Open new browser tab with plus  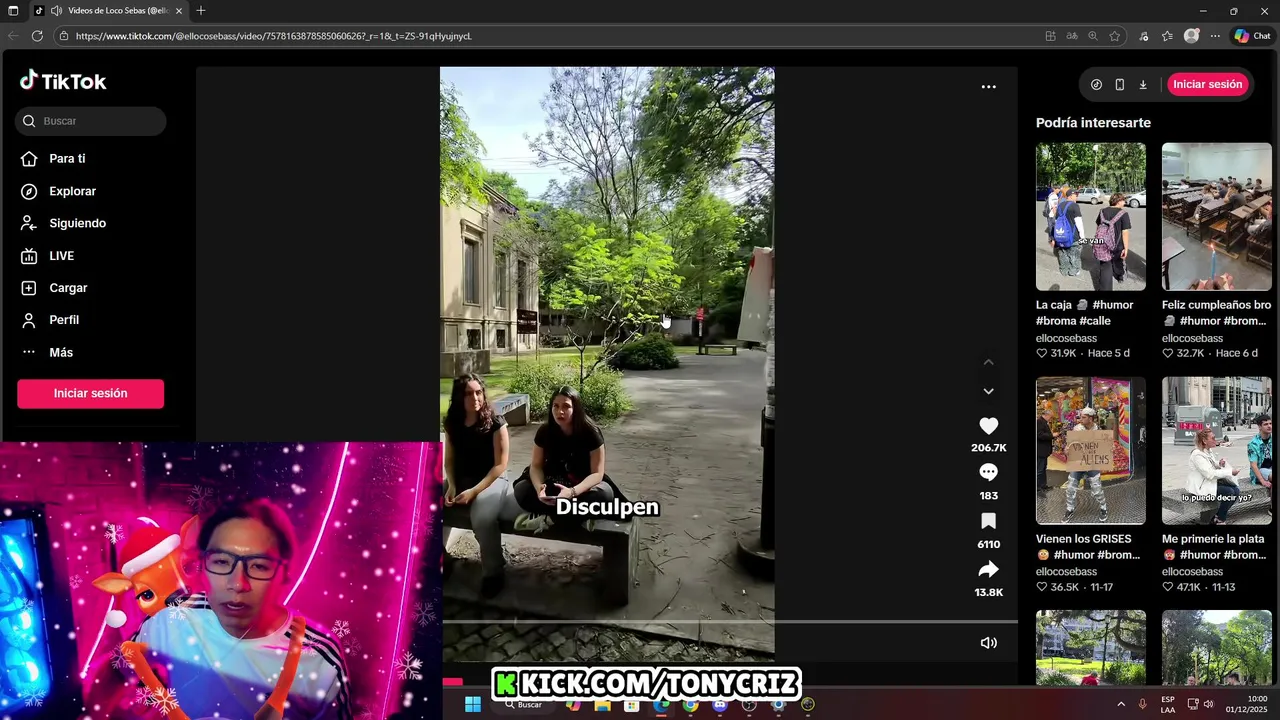pyautogui.click(x=201, y=10)
